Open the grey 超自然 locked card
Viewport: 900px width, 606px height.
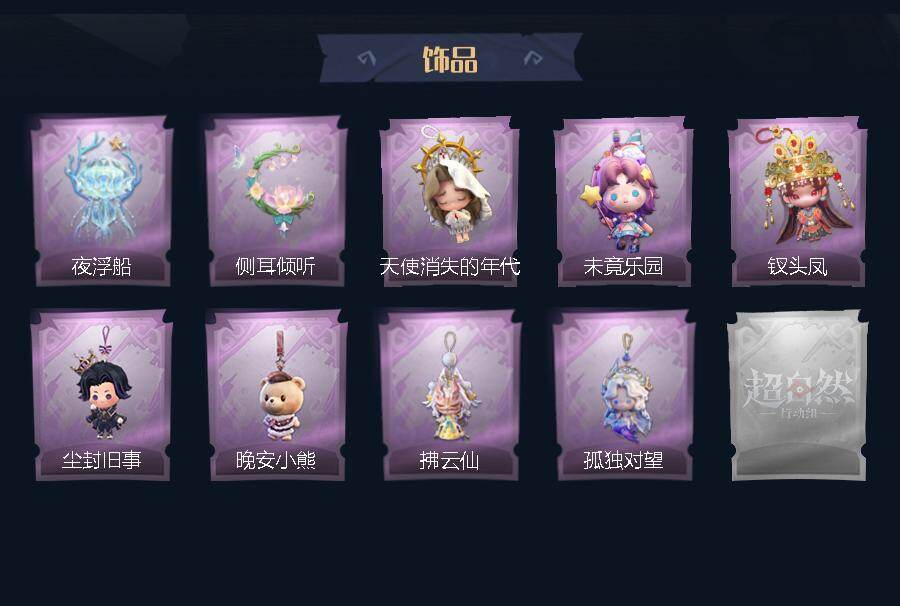click(x=798, y=395)
